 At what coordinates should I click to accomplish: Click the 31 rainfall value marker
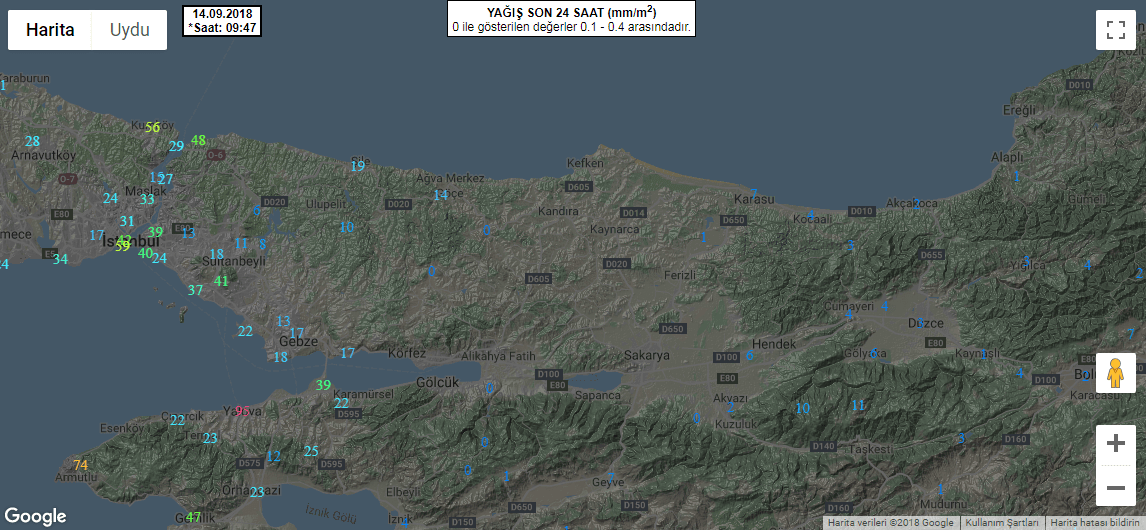tap(127, 221)
